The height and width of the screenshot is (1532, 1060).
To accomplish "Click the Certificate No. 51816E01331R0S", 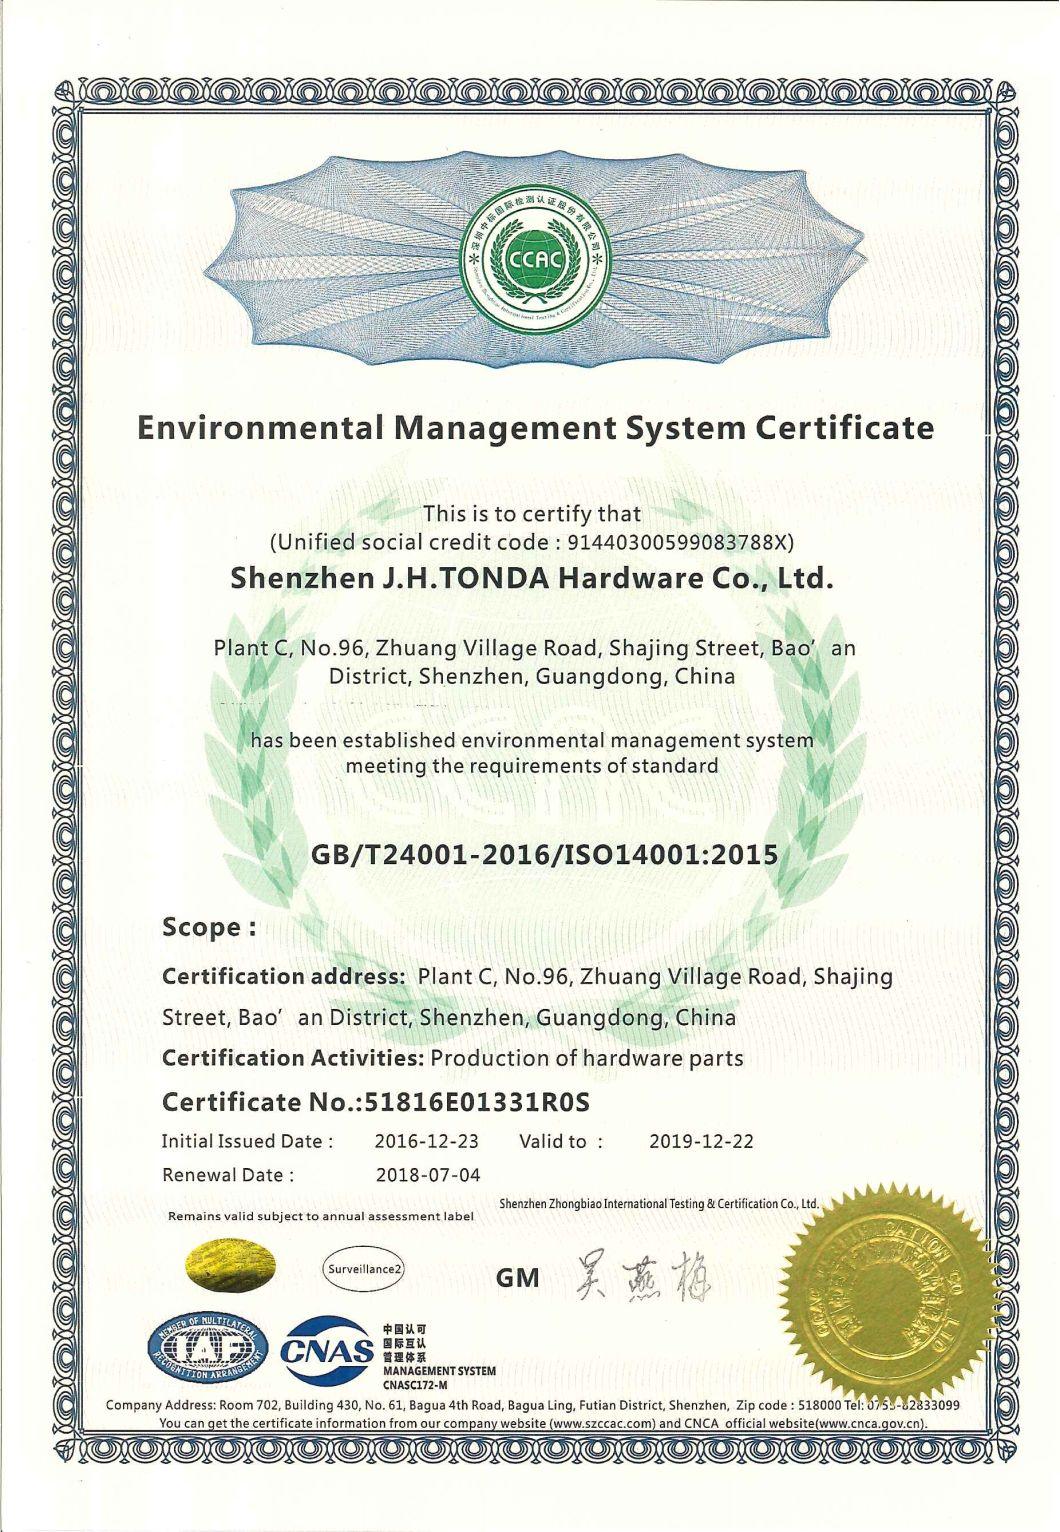I will point(377,1102).
